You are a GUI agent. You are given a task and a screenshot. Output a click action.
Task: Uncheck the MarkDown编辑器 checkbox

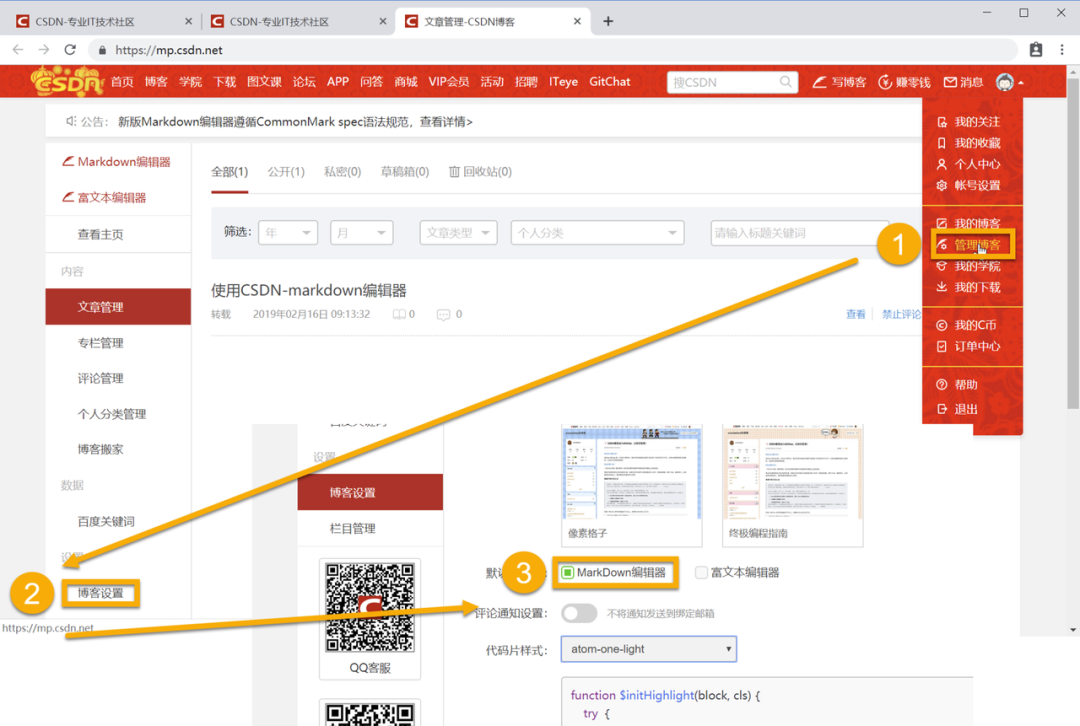click(568, 574)
